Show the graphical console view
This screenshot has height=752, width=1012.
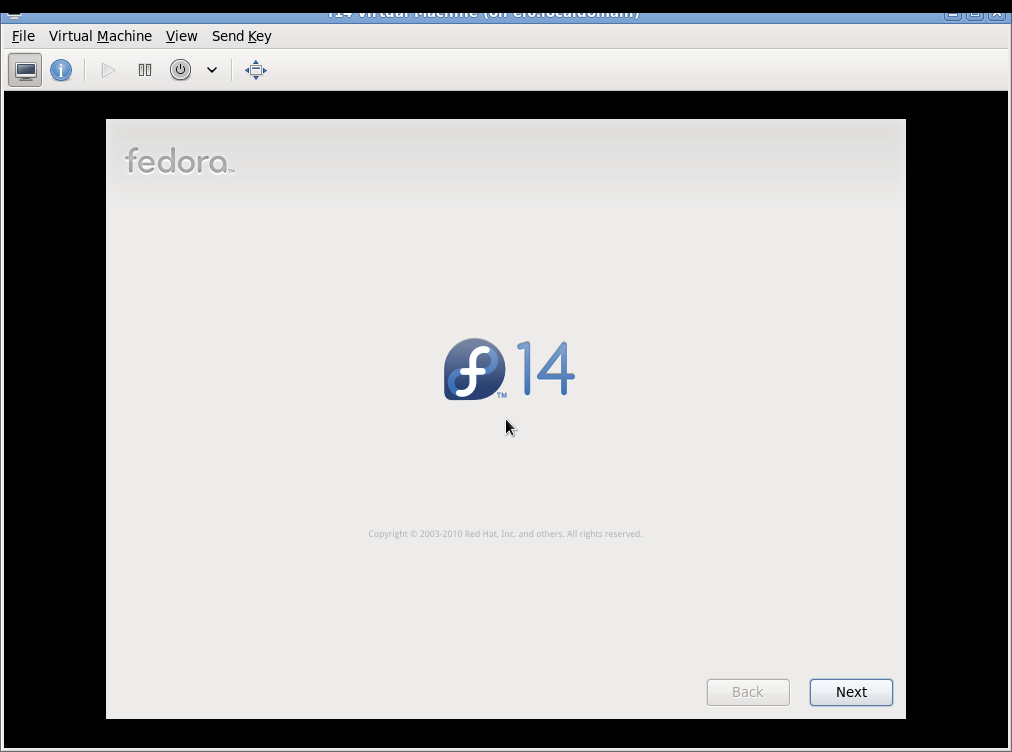[x=25, y=70]
